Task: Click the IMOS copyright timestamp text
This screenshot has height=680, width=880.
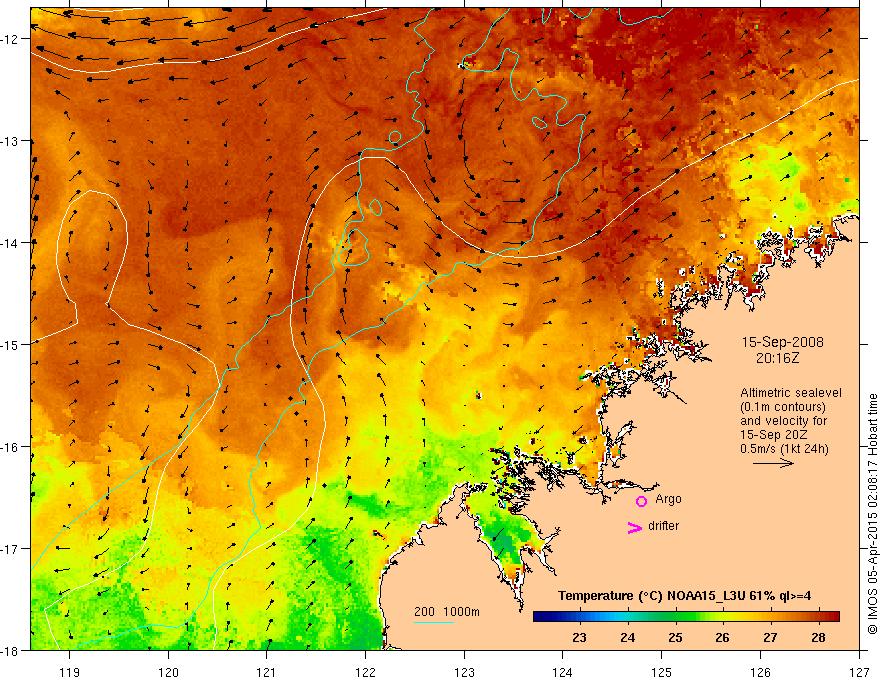Action: tap(872, 514)
